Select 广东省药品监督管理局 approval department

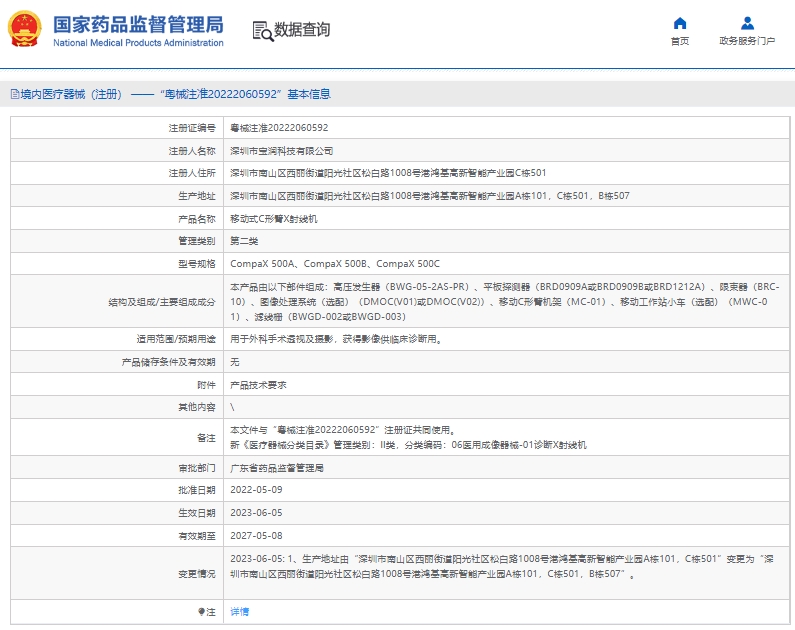click(277, 468)
